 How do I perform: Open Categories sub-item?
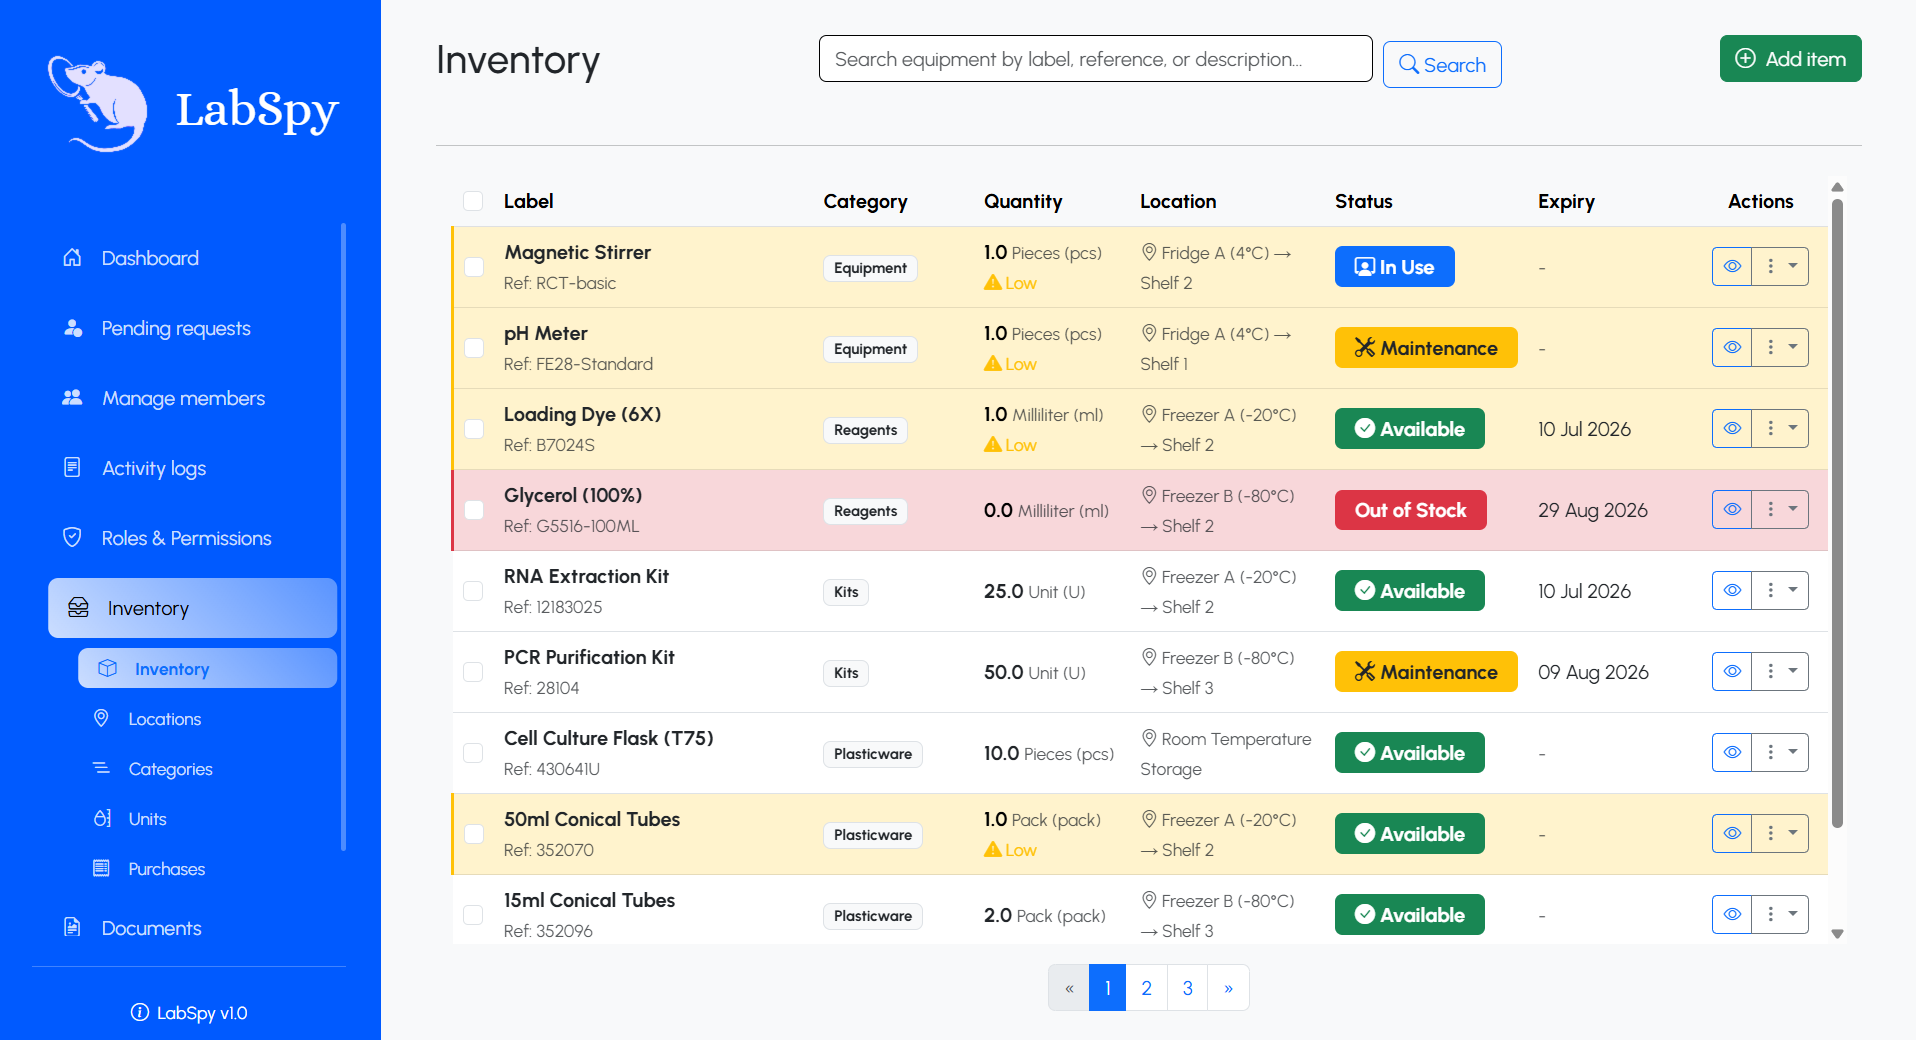[170, 769]
